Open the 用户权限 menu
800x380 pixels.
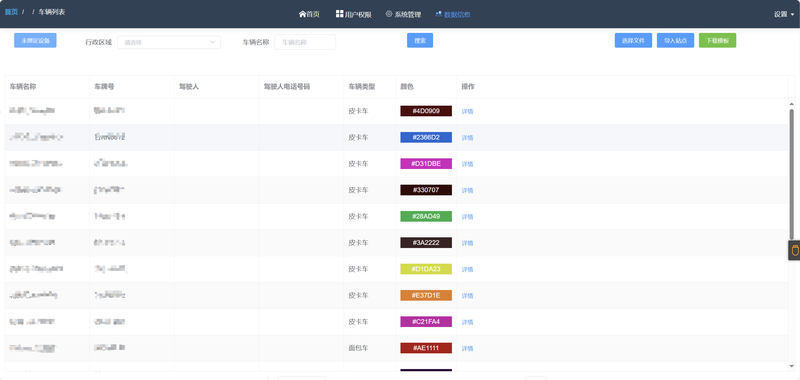point(354,14)
